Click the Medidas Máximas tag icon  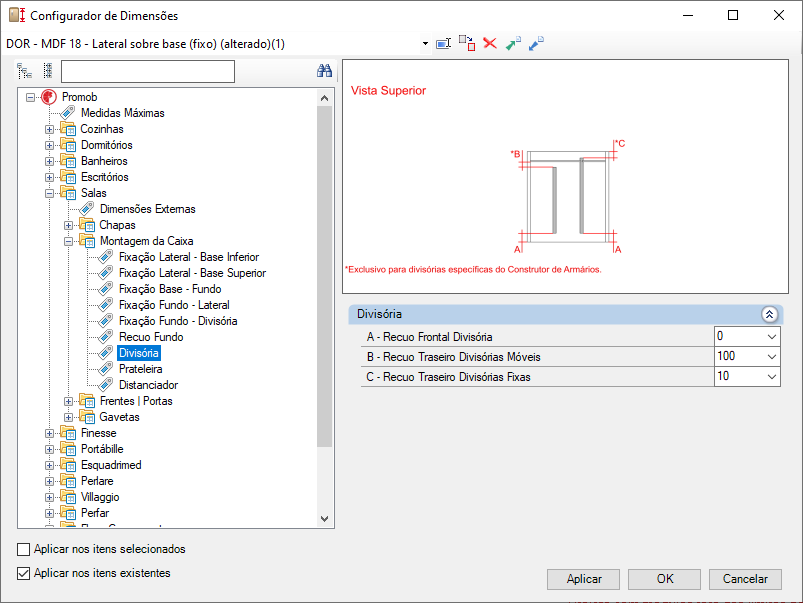click(68, 113)
